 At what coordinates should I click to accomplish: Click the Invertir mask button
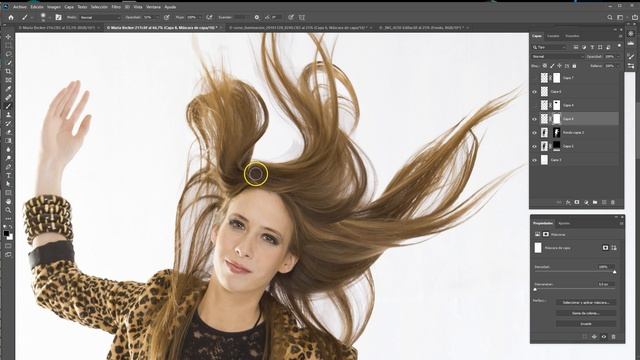586,324
